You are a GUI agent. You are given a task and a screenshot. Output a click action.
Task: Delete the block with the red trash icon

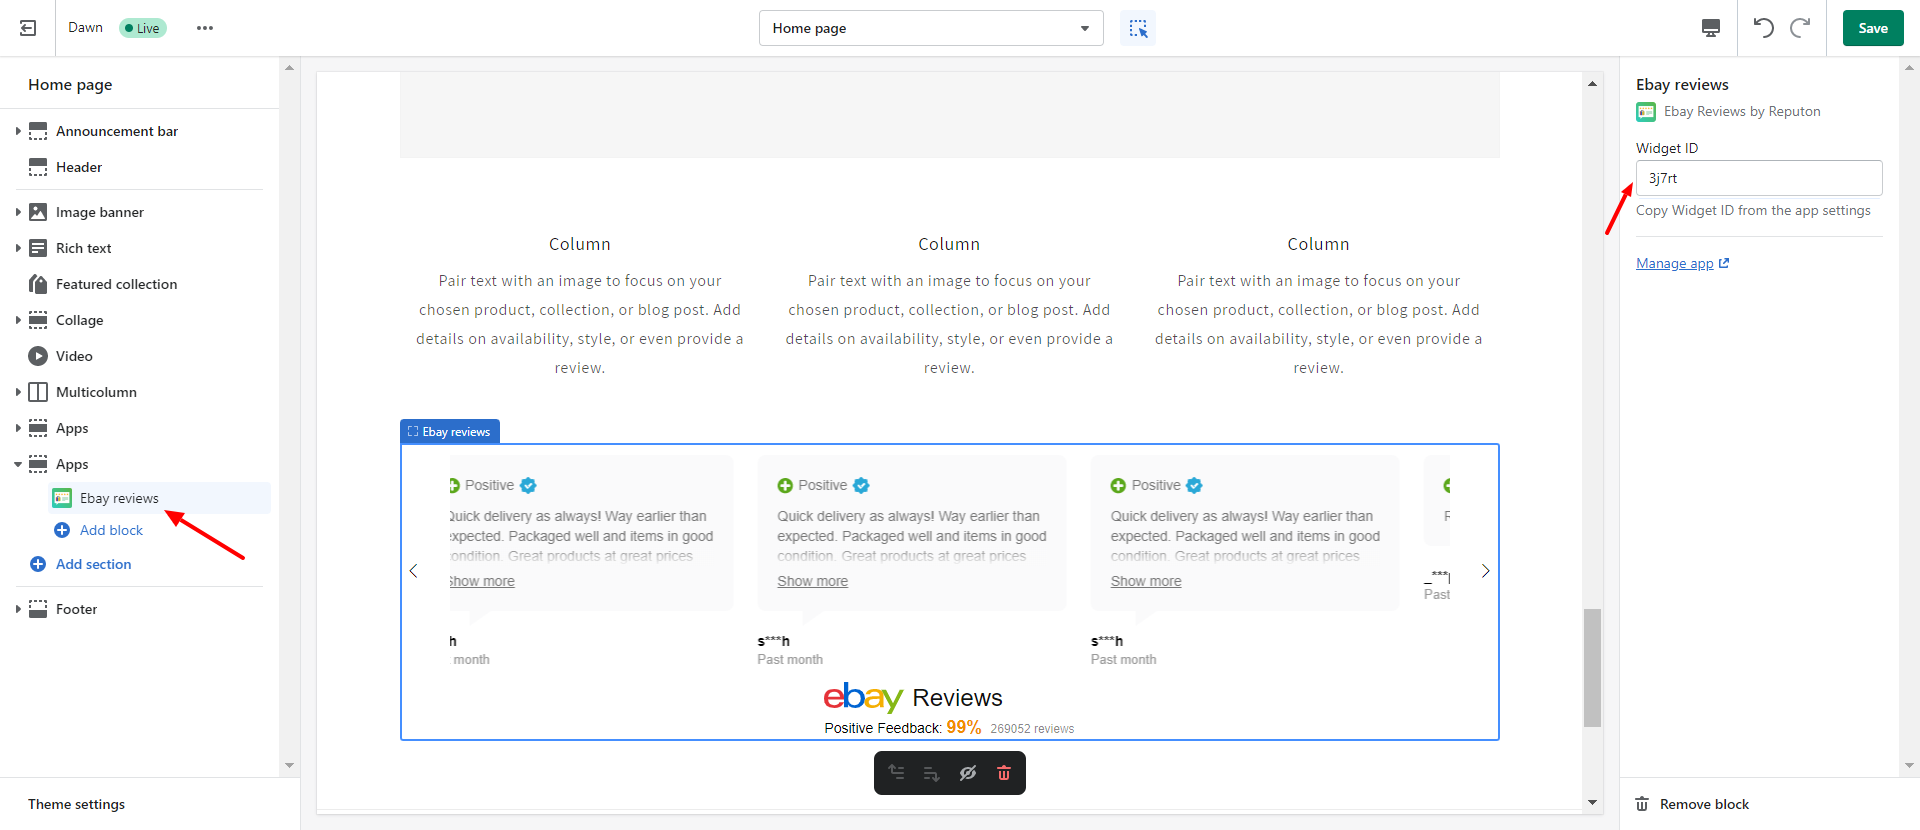[1004, 773]
